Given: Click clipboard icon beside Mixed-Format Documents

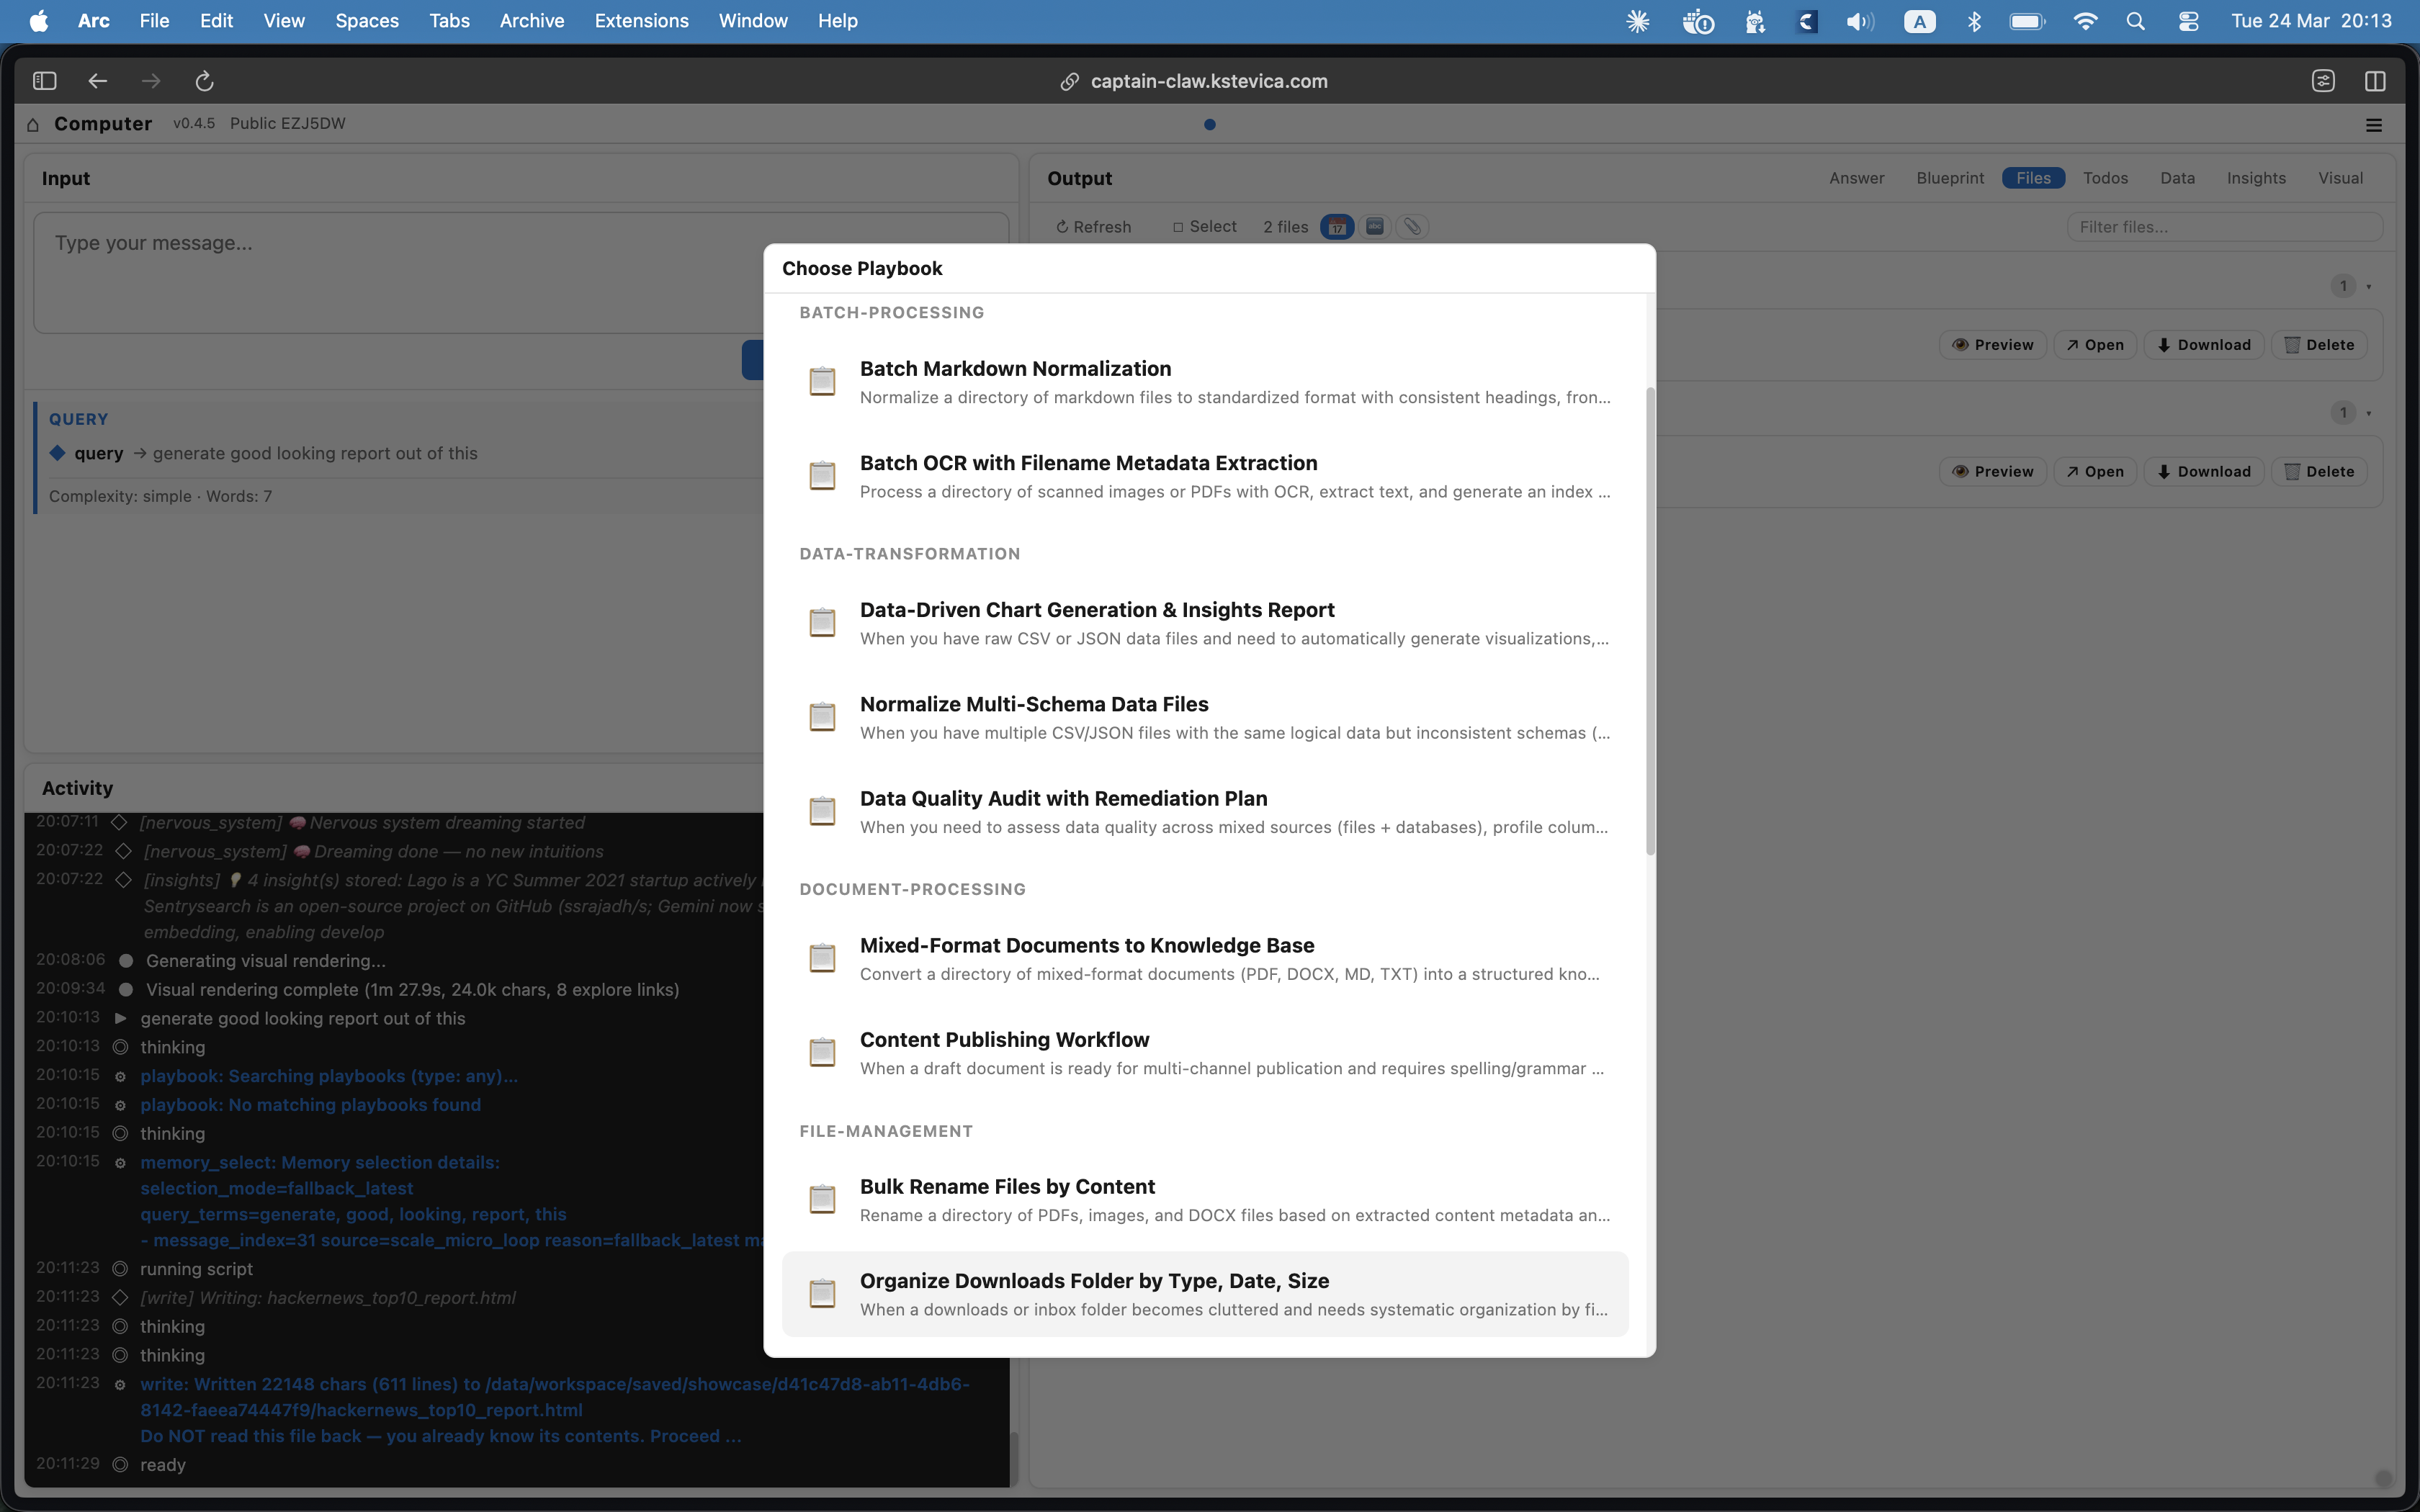Looking at the screenshot, I should coord(822,957).
